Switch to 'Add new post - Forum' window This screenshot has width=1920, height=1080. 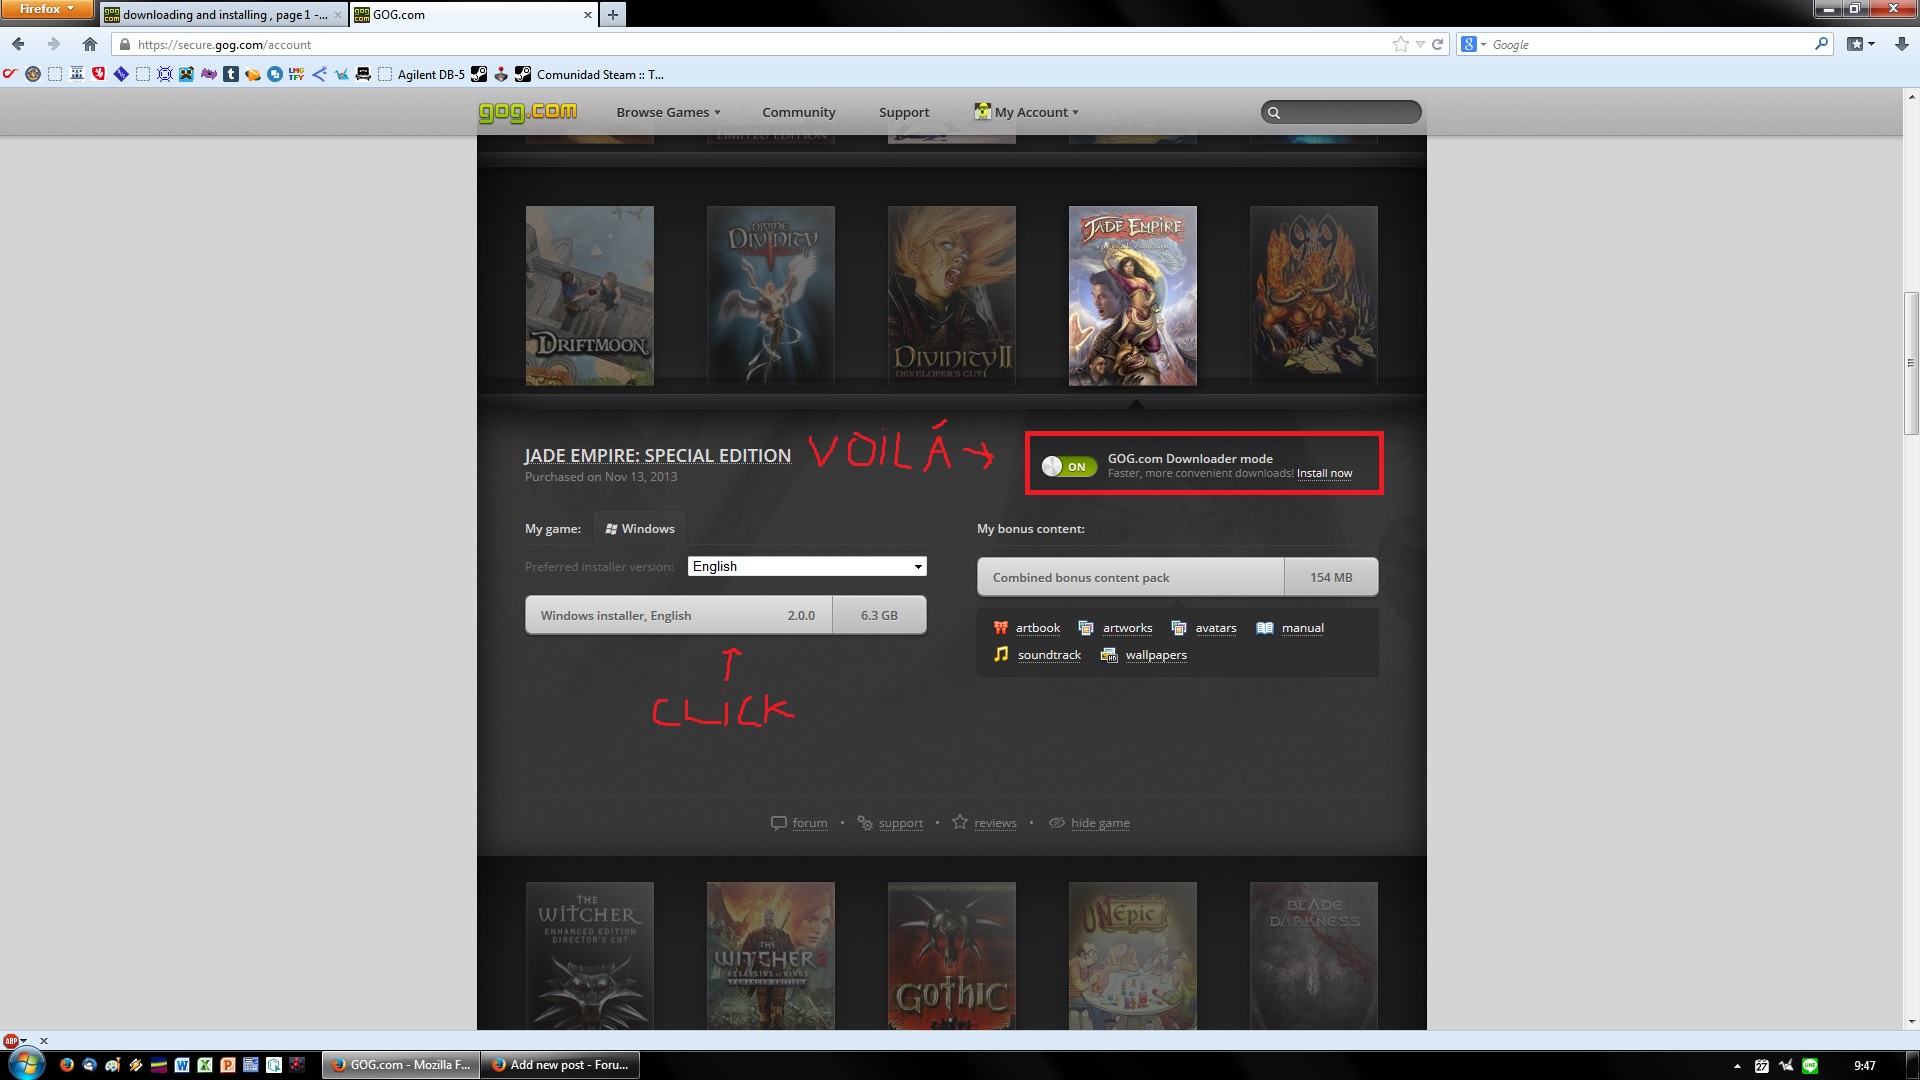click(560, 1065)
